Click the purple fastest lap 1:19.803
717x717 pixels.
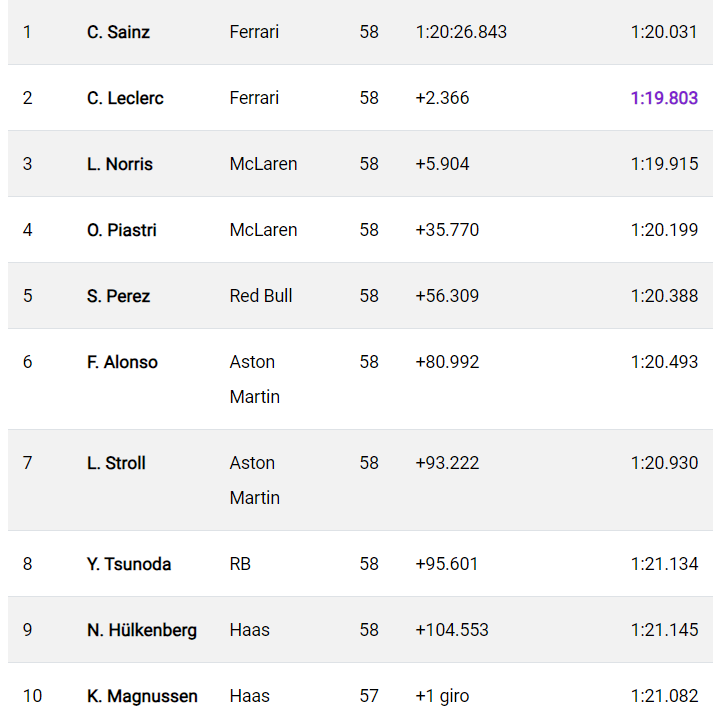[x=664, y=98]
